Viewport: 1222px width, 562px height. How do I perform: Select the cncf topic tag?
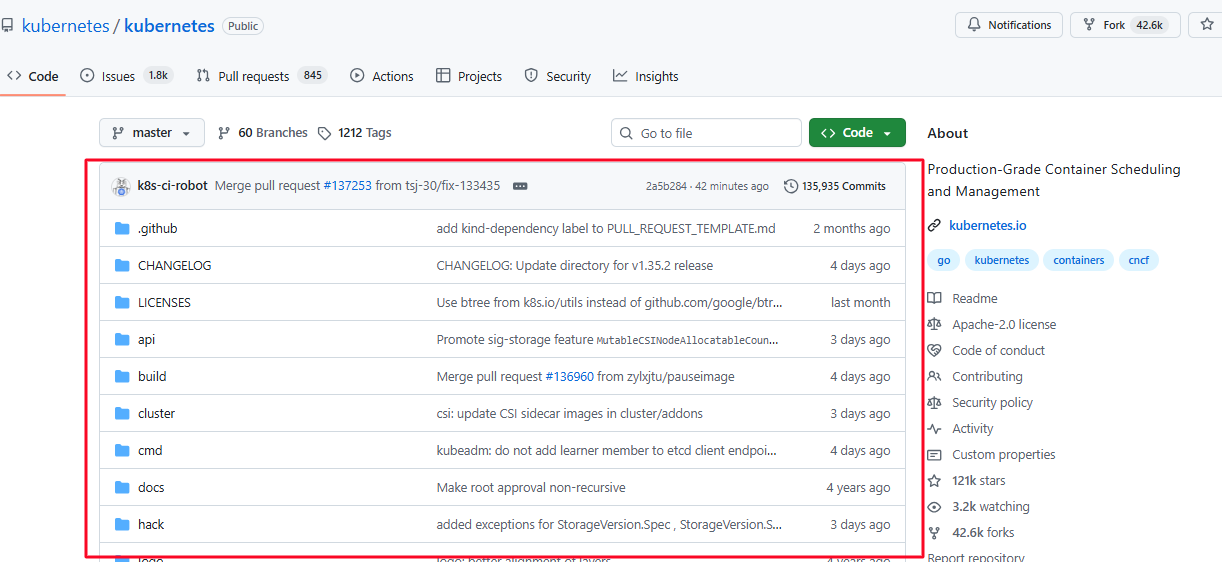click(x=1138, y=260)
